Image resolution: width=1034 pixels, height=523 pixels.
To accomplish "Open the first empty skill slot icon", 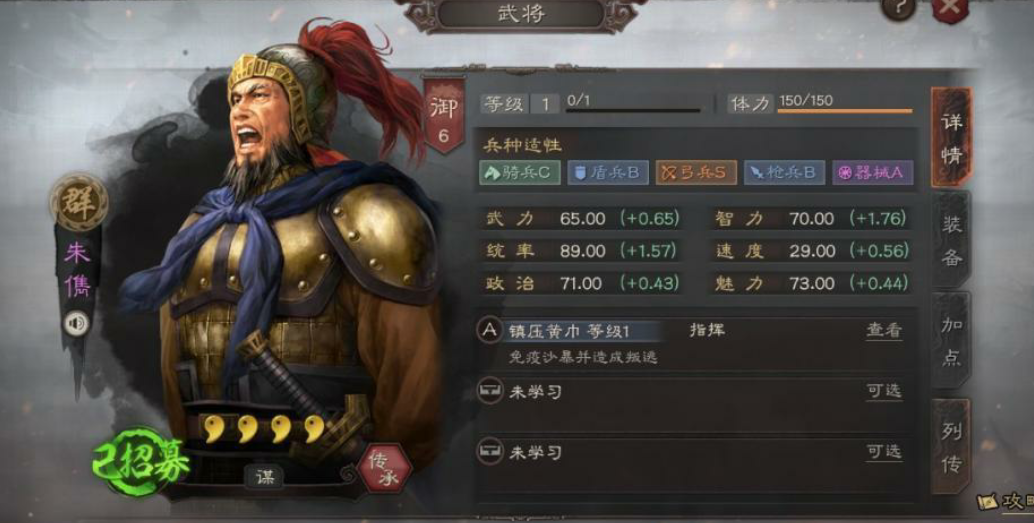I will 489,392.
